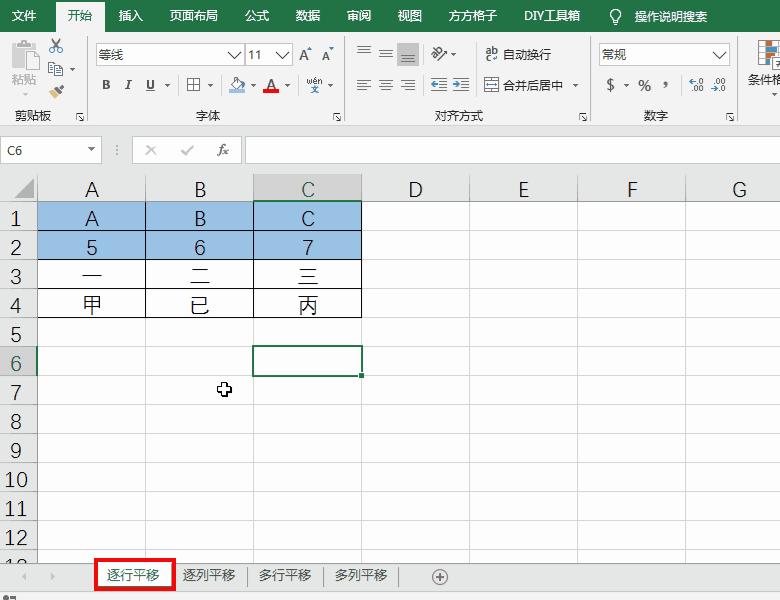The width and height of the screenshot is (780, 600).
Task: Click the wén phonetic guide icon
Action: pos(314,85)
